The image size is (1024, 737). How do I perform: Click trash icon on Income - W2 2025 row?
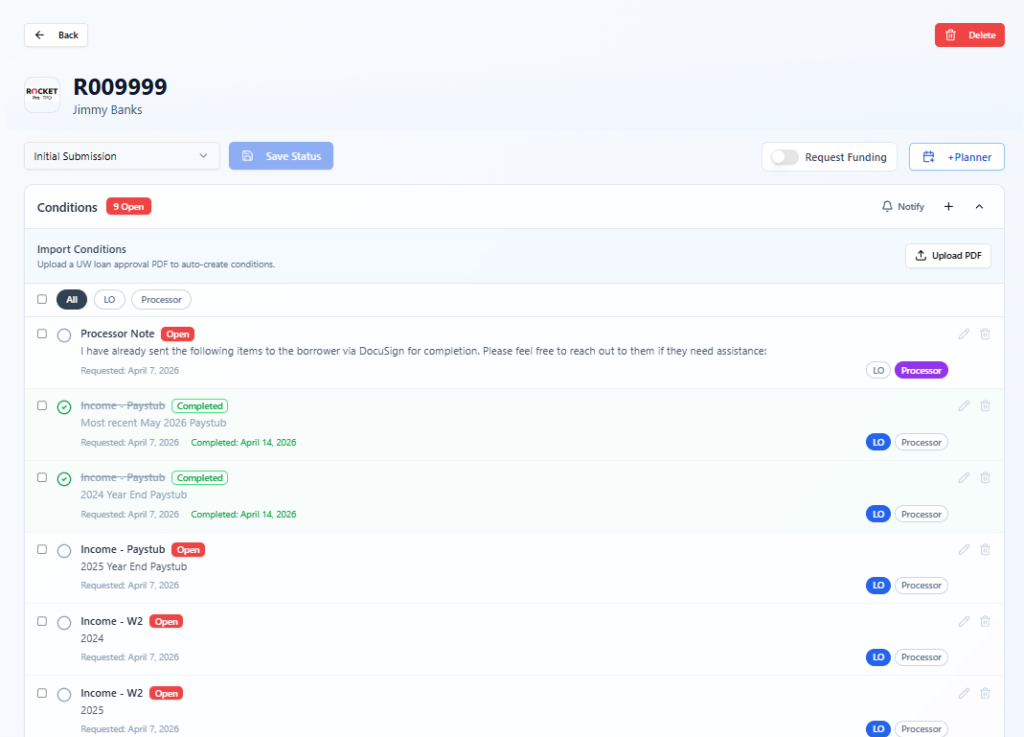985,693
